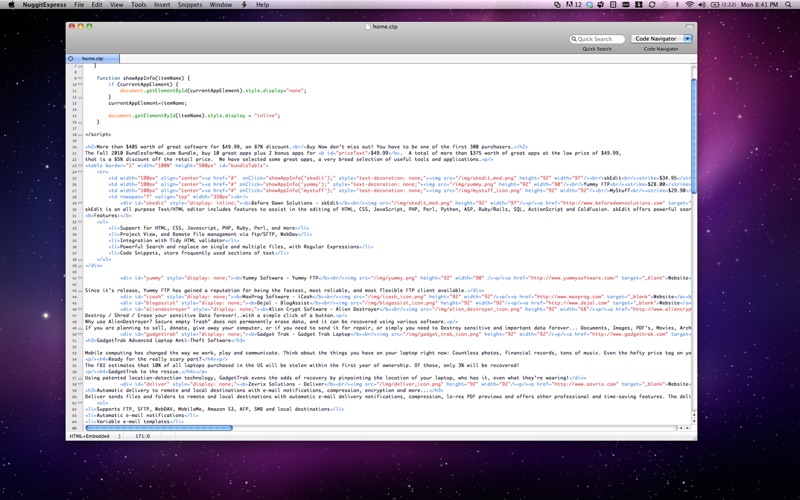Image resolution: width=800 pixels, height=500 pixels.
Task: Toggle fold end marker at line 16
Action: pos(80,122)
